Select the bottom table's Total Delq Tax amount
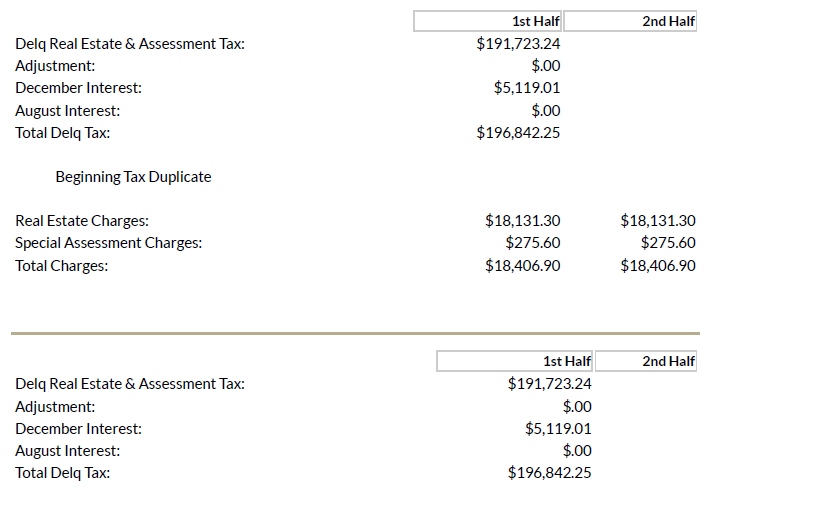 pyautogui.click(x=549, y=473)
